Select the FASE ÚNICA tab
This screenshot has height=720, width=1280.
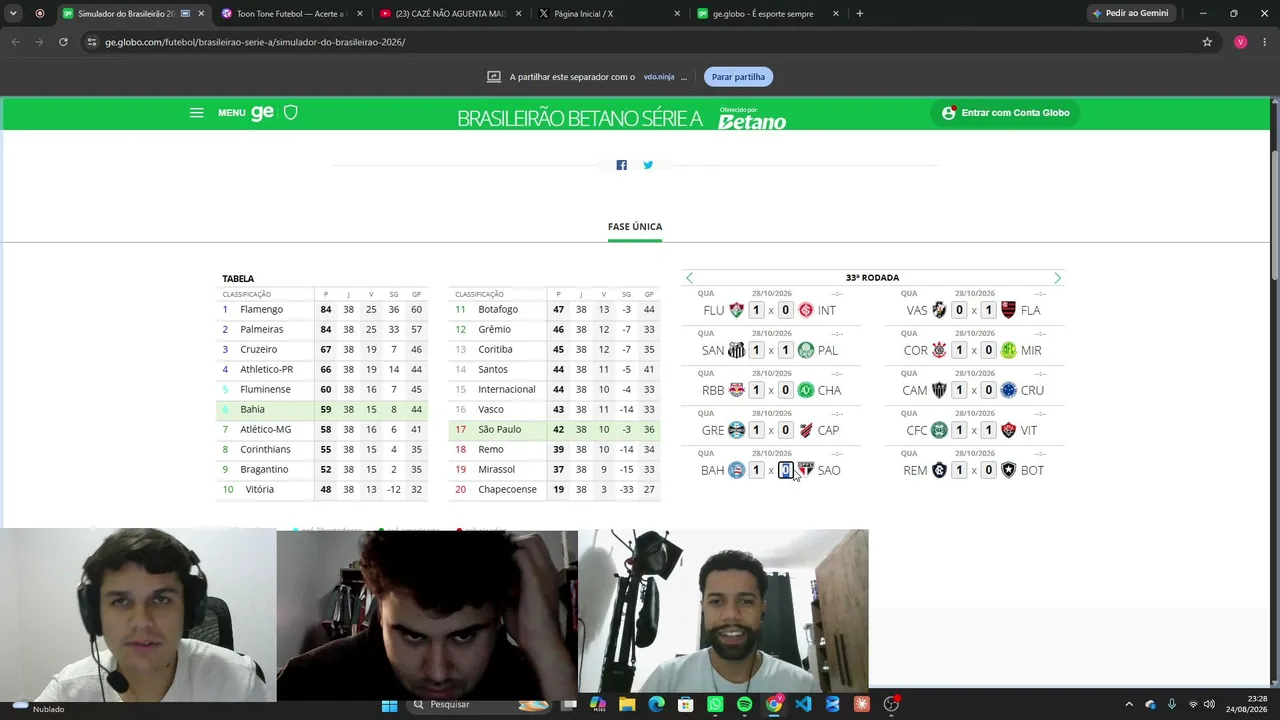point(635,227)
